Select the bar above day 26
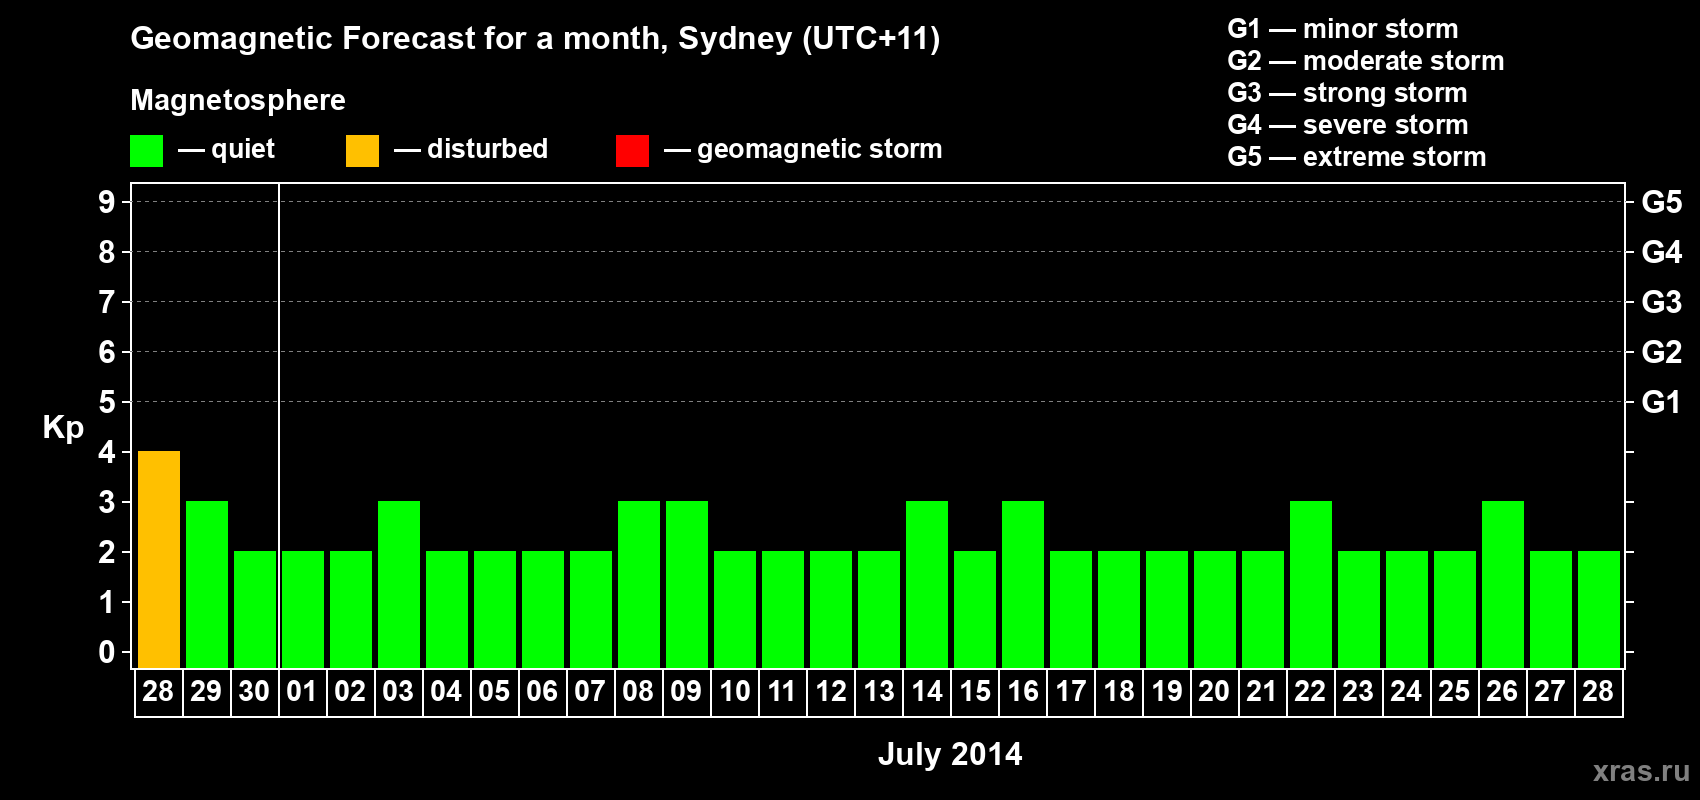This screenshot has height=800, width=1700. tap(1503, 584)
